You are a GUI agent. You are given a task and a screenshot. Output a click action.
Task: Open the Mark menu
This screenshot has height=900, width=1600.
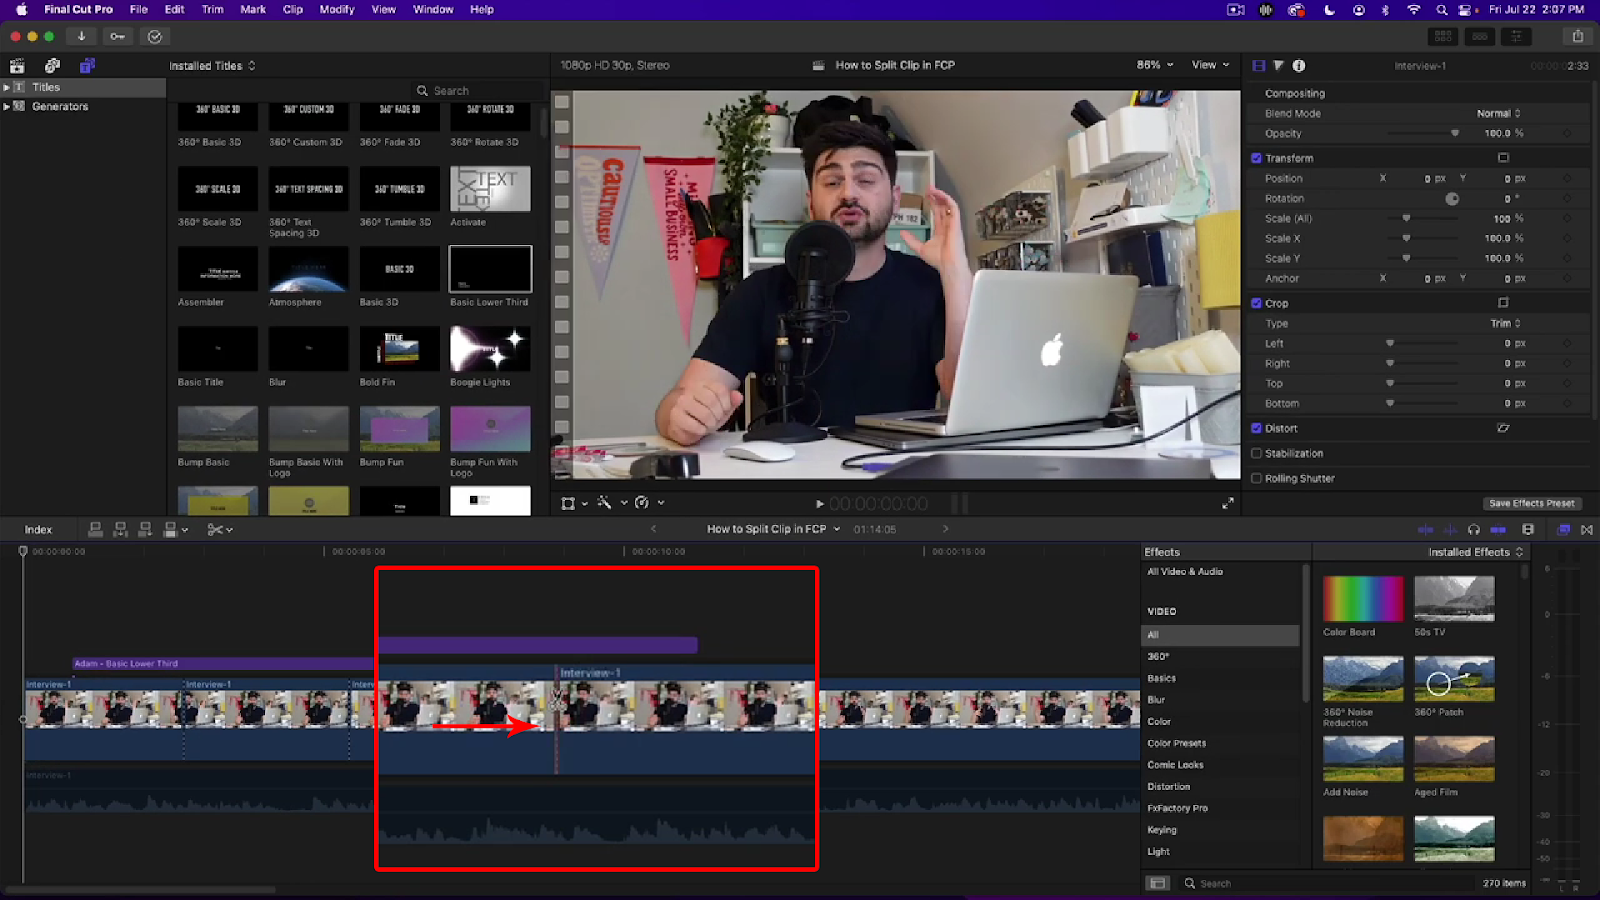click(x=253, y=9)
